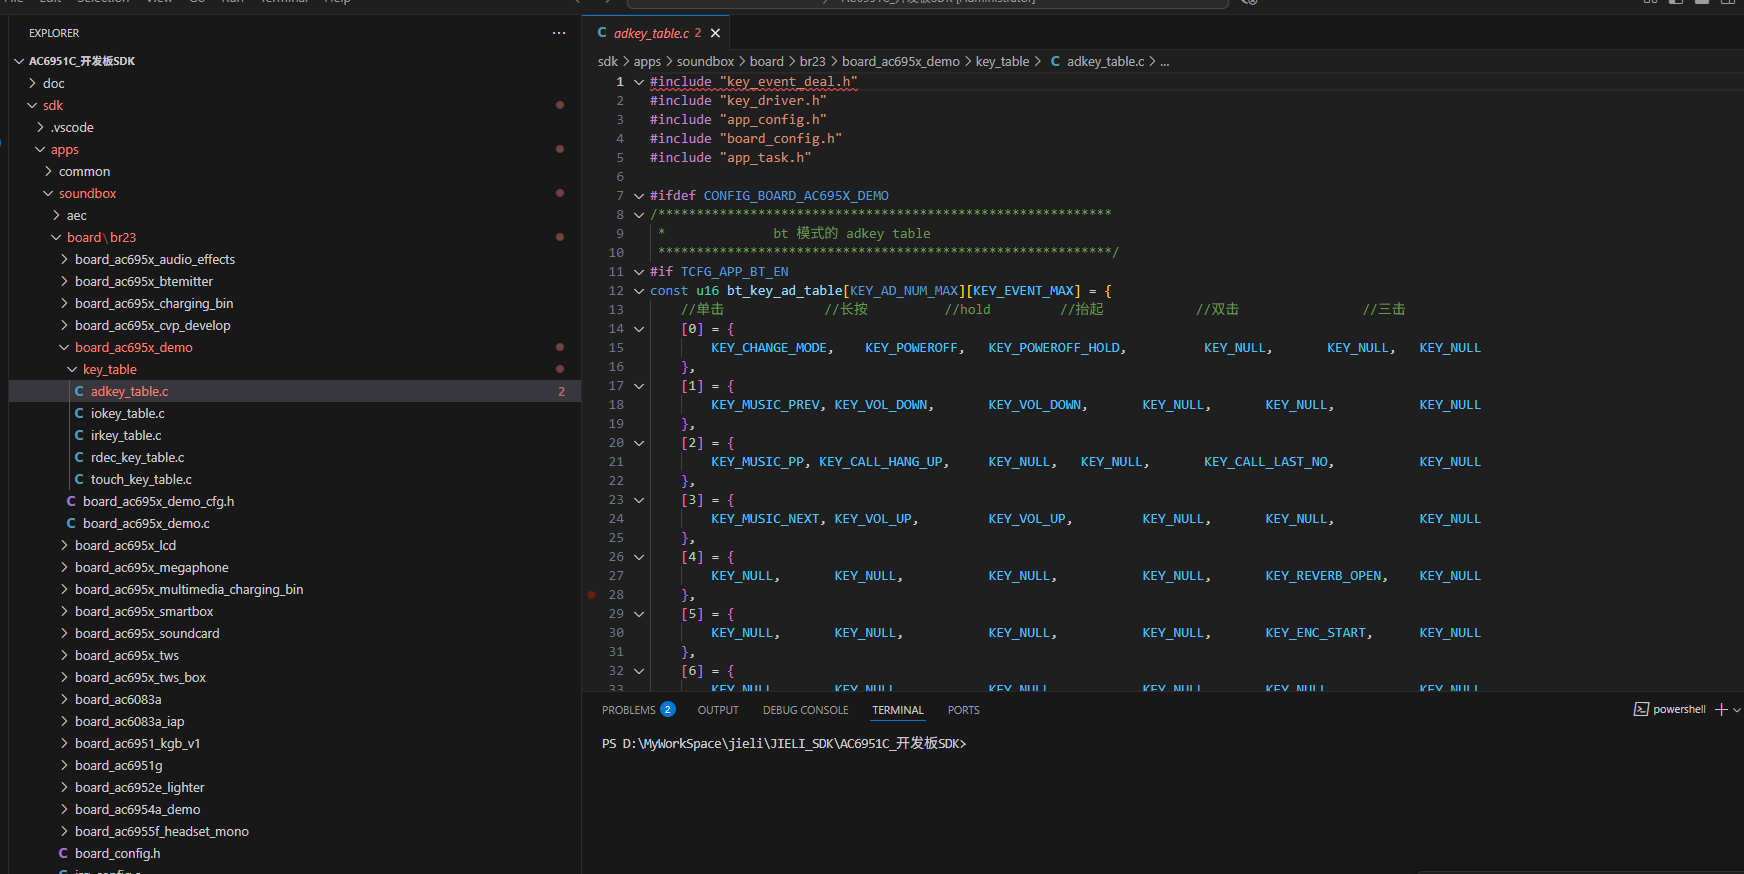1744x874 pixels.
Task: Close the adkey_table.c editor tab
Action: click(x=715, y=33)
